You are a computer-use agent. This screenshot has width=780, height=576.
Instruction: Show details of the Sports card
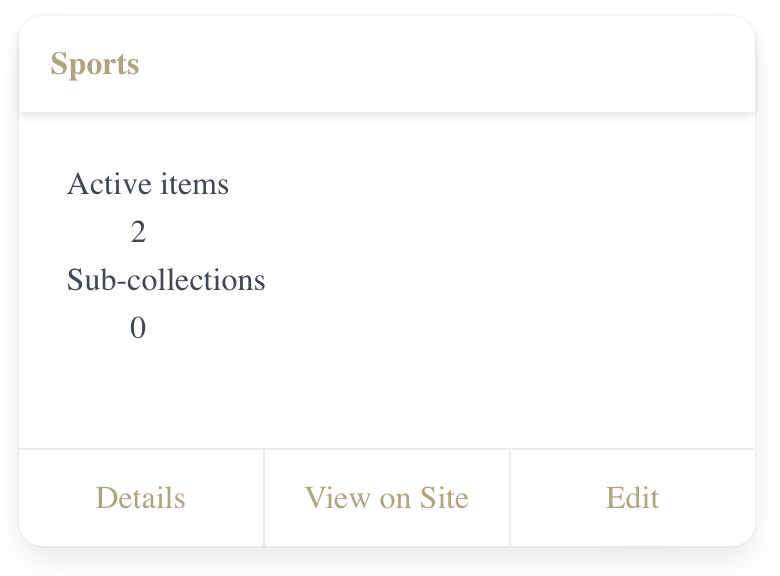(x=140, y=498)
